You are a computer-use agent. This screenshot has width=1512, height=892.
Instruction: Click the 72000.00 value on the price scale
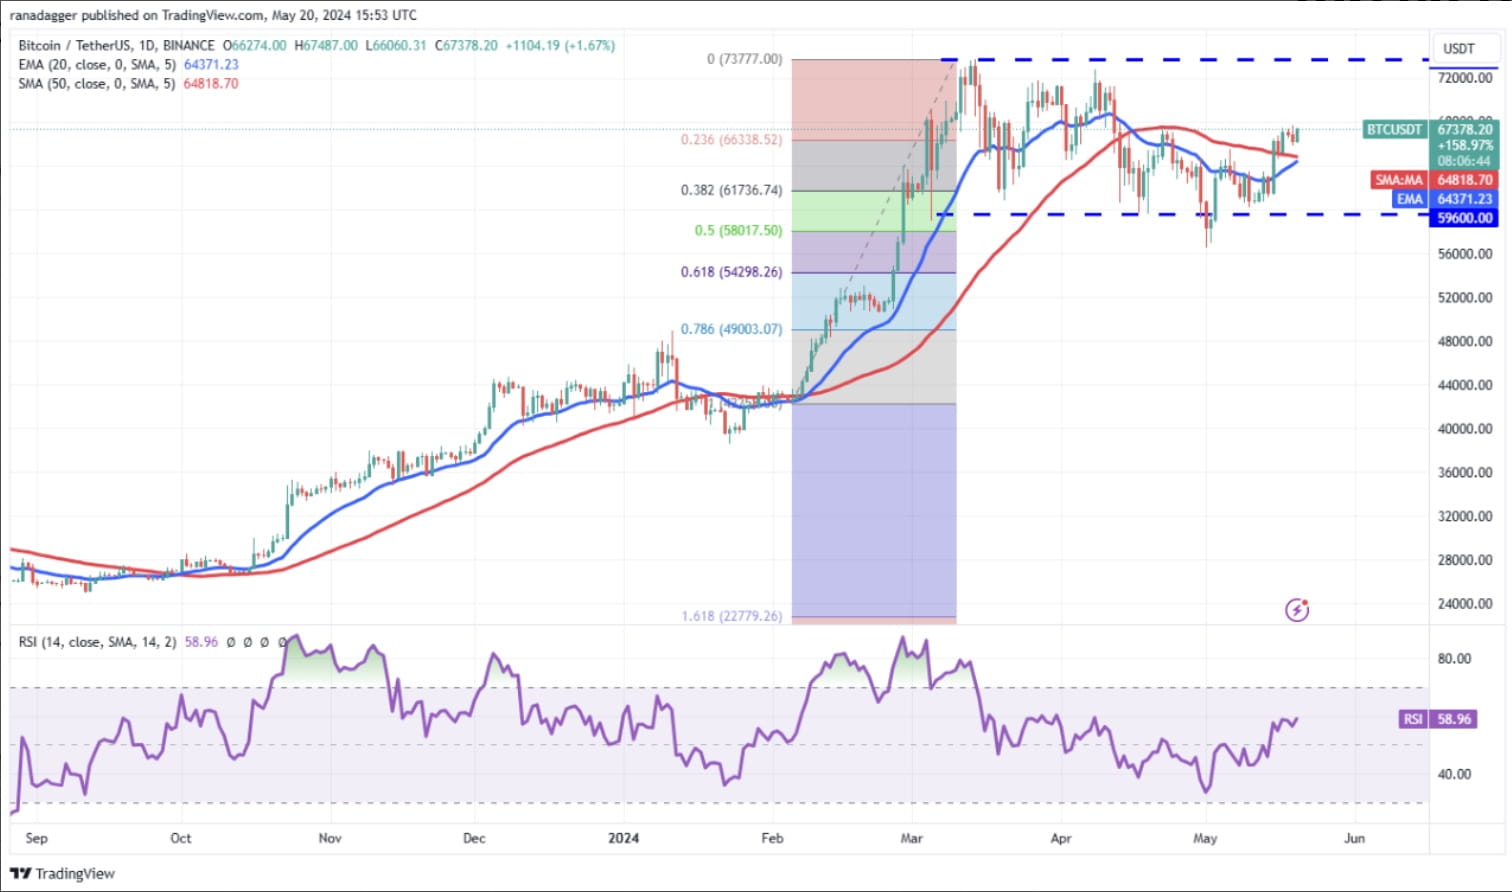click(x=1463, y=78)
